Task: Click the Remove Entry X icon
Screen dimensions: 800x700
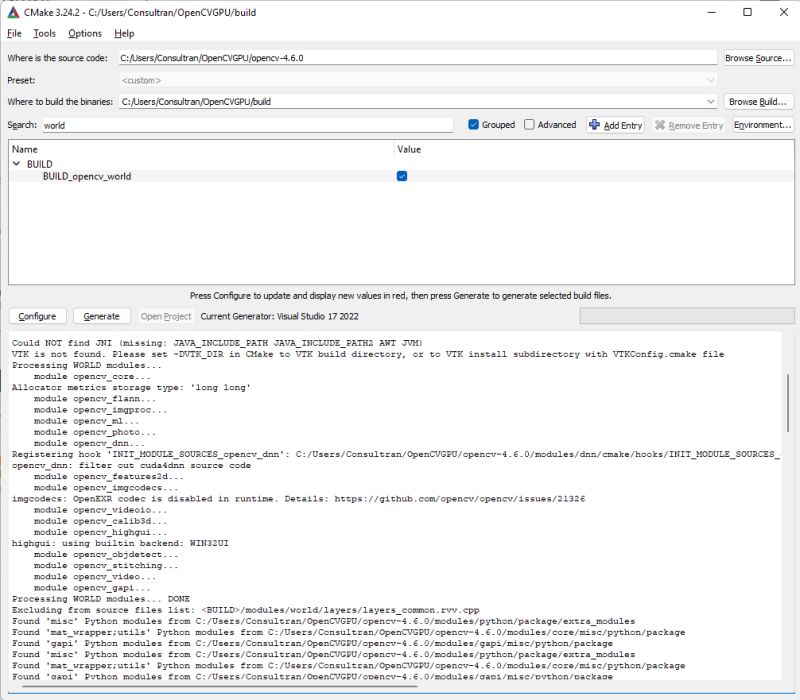Action: pyautogui.click(x=661, y=124)
